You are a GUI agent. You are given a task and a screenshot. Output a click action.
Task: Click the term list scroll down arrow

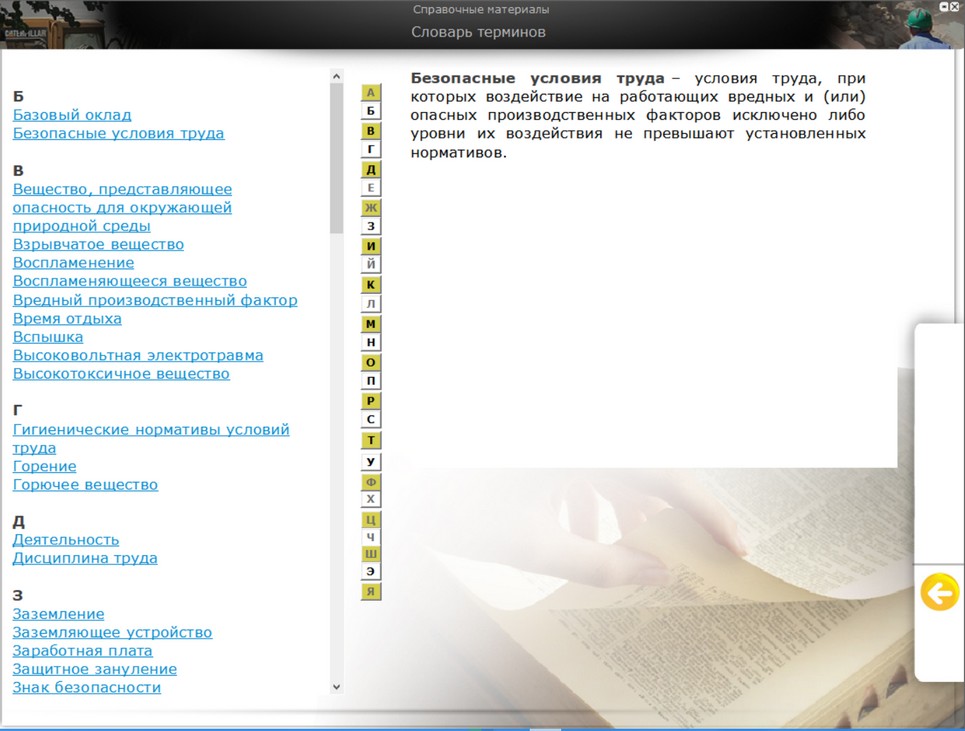click(336, 687)
